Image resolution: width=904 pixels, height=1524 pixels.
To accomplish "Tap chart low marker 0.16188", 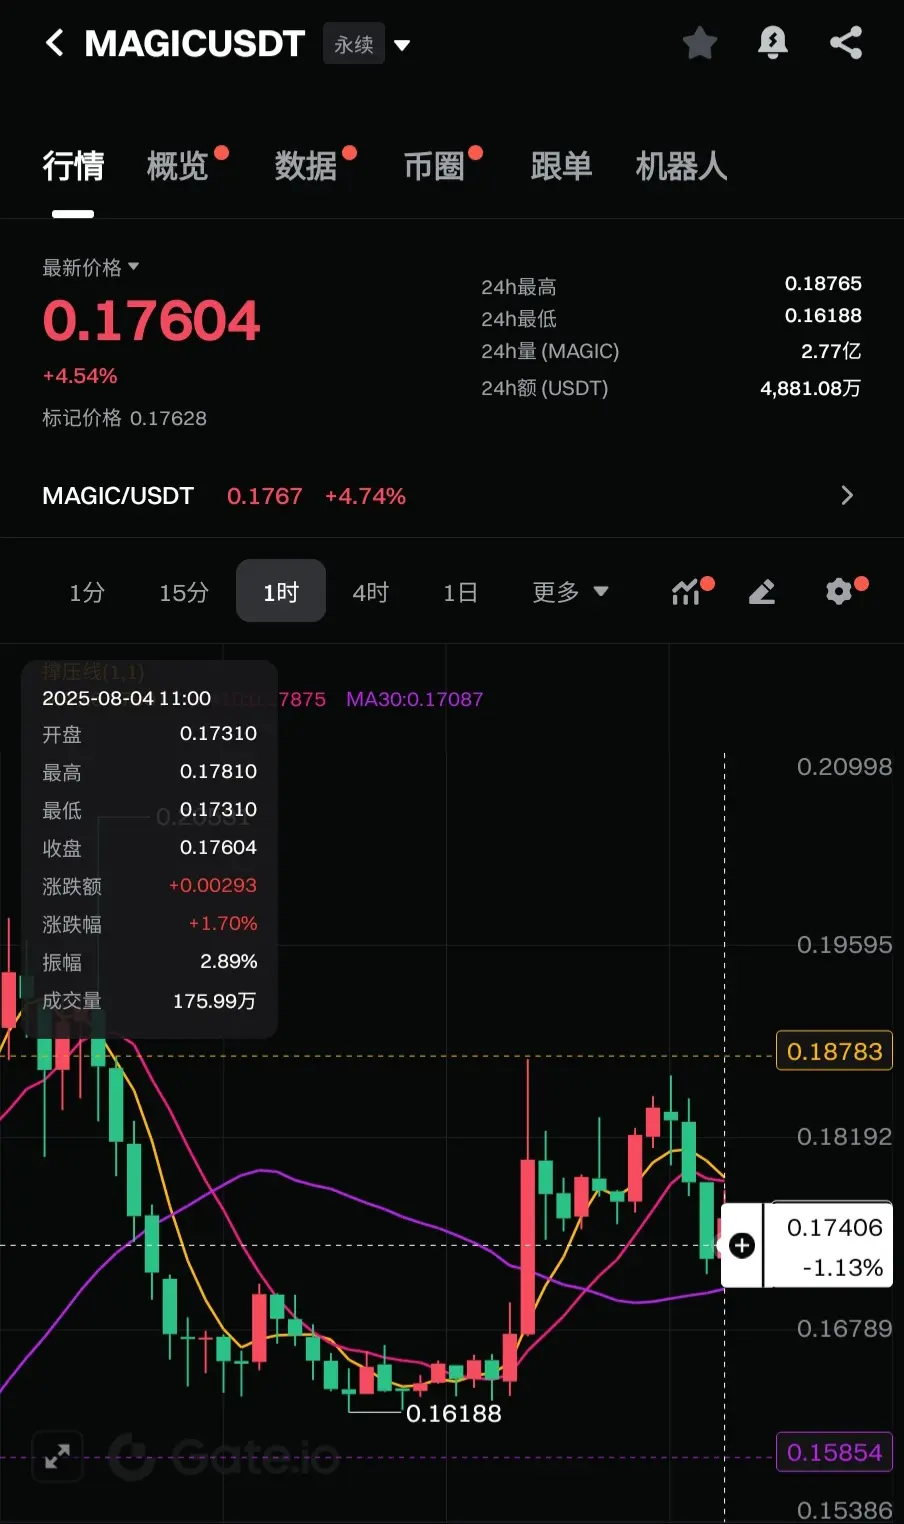I will click(454, 1413).
